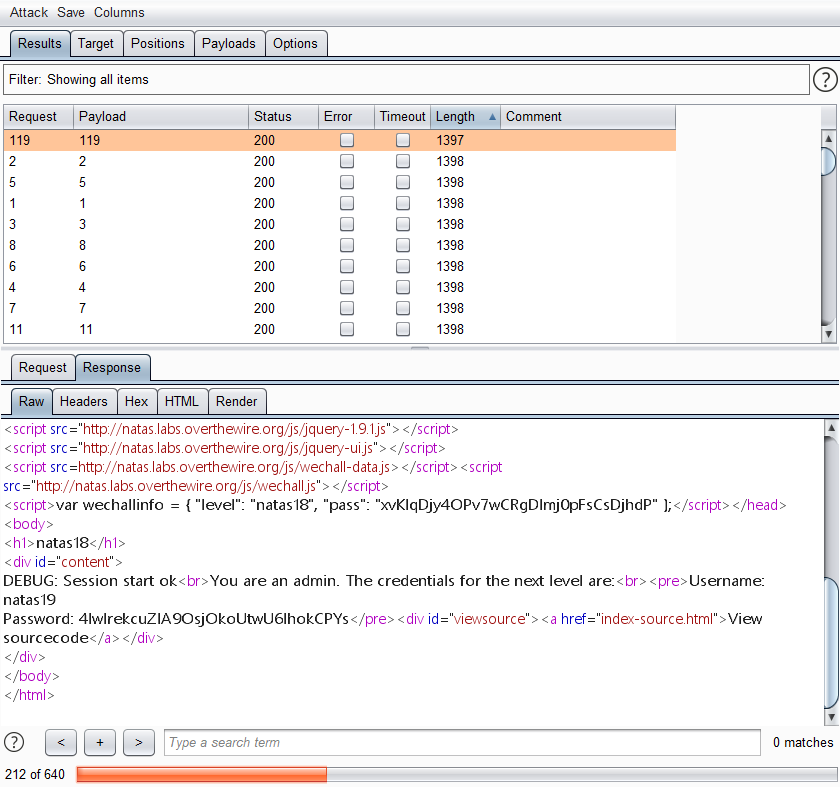Viewport: 840px width, 787px height.
Task: Open the Request sub-tab
Action: (43, 368)
